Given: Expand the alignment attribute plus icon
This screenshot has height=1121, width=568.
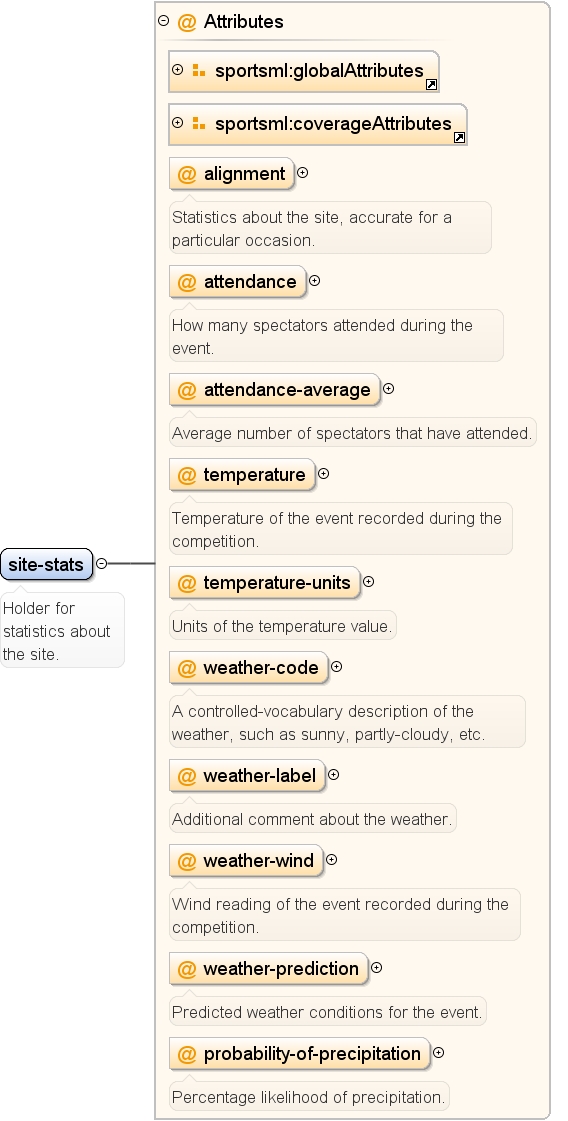Looking at the screenshot, I should [x=303, y=172].
